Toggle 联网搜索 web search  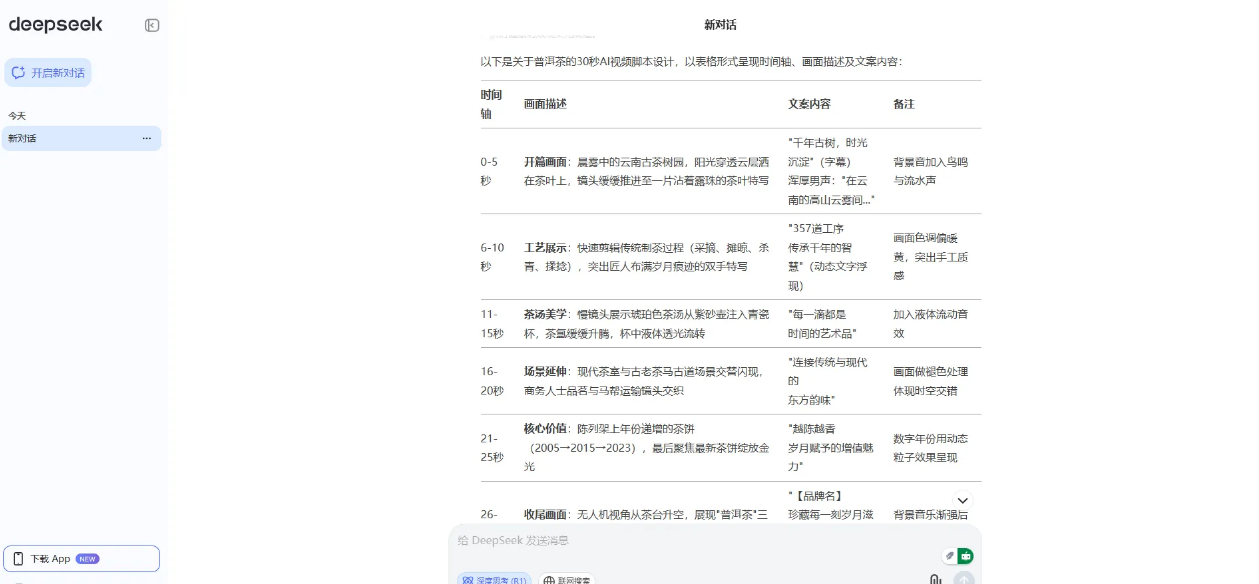point(566,579)
